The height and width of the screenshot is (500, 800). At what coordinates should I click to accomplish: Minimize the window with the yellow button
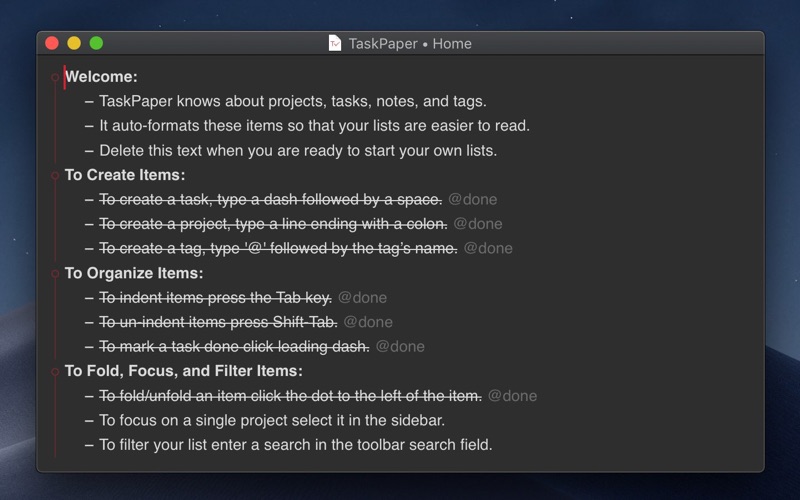[x=74, y=43]
